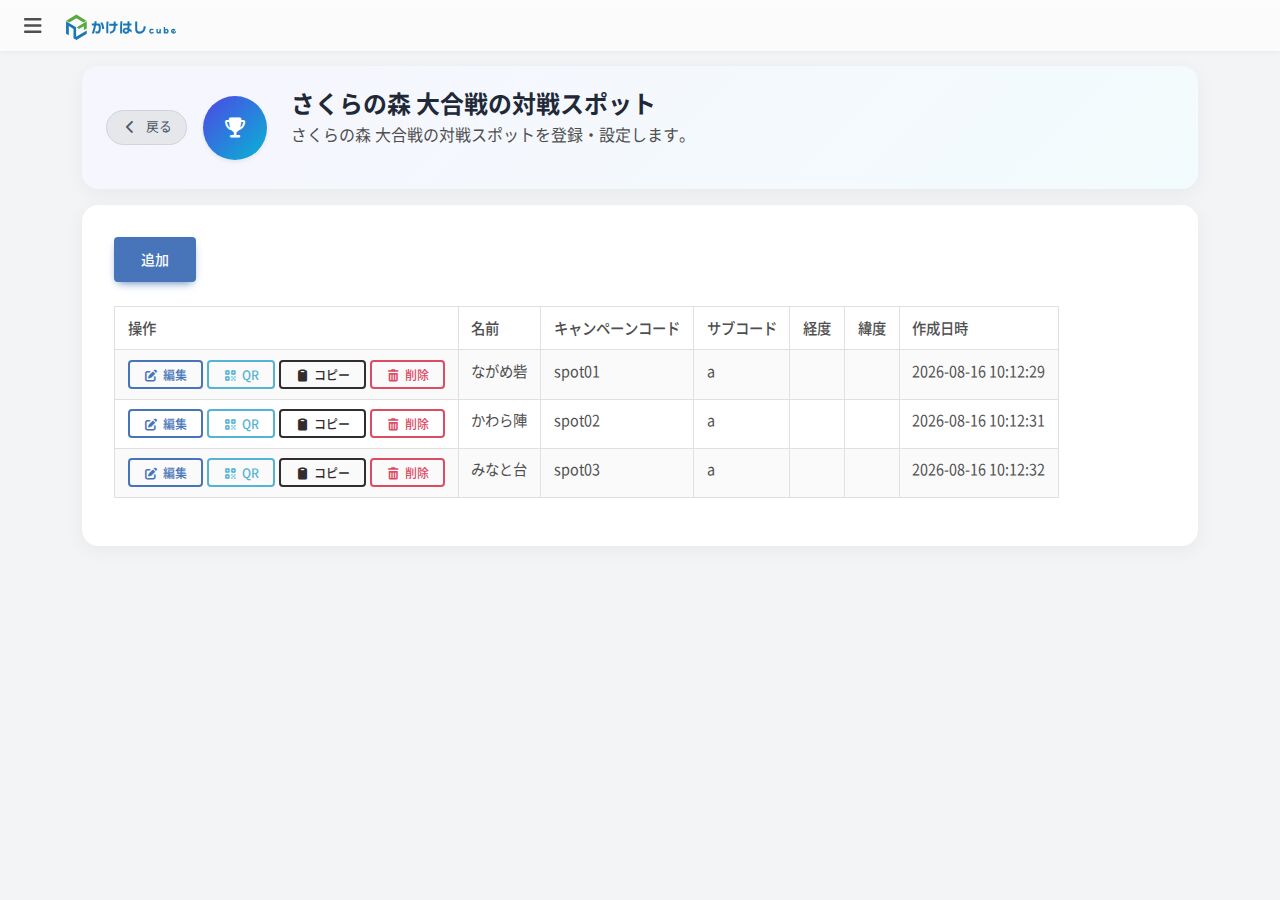Click the spot01 campaign code
This screenshot has width=1280, height=900.
tap(577, 372)
